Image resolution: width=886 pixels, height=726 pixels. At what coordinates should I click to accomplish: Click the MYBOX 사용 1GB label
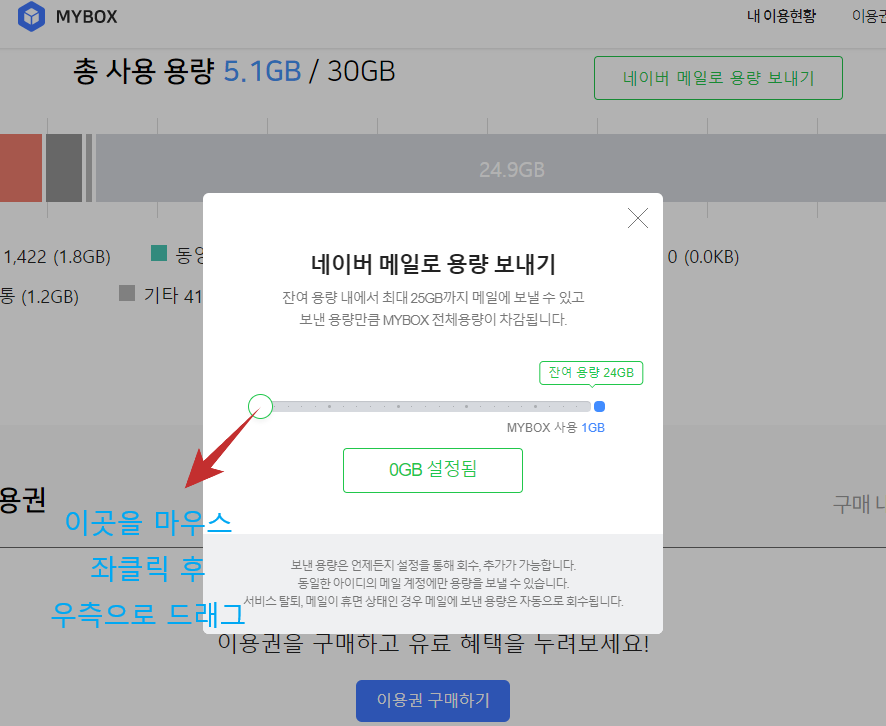(x=555, y=428)
